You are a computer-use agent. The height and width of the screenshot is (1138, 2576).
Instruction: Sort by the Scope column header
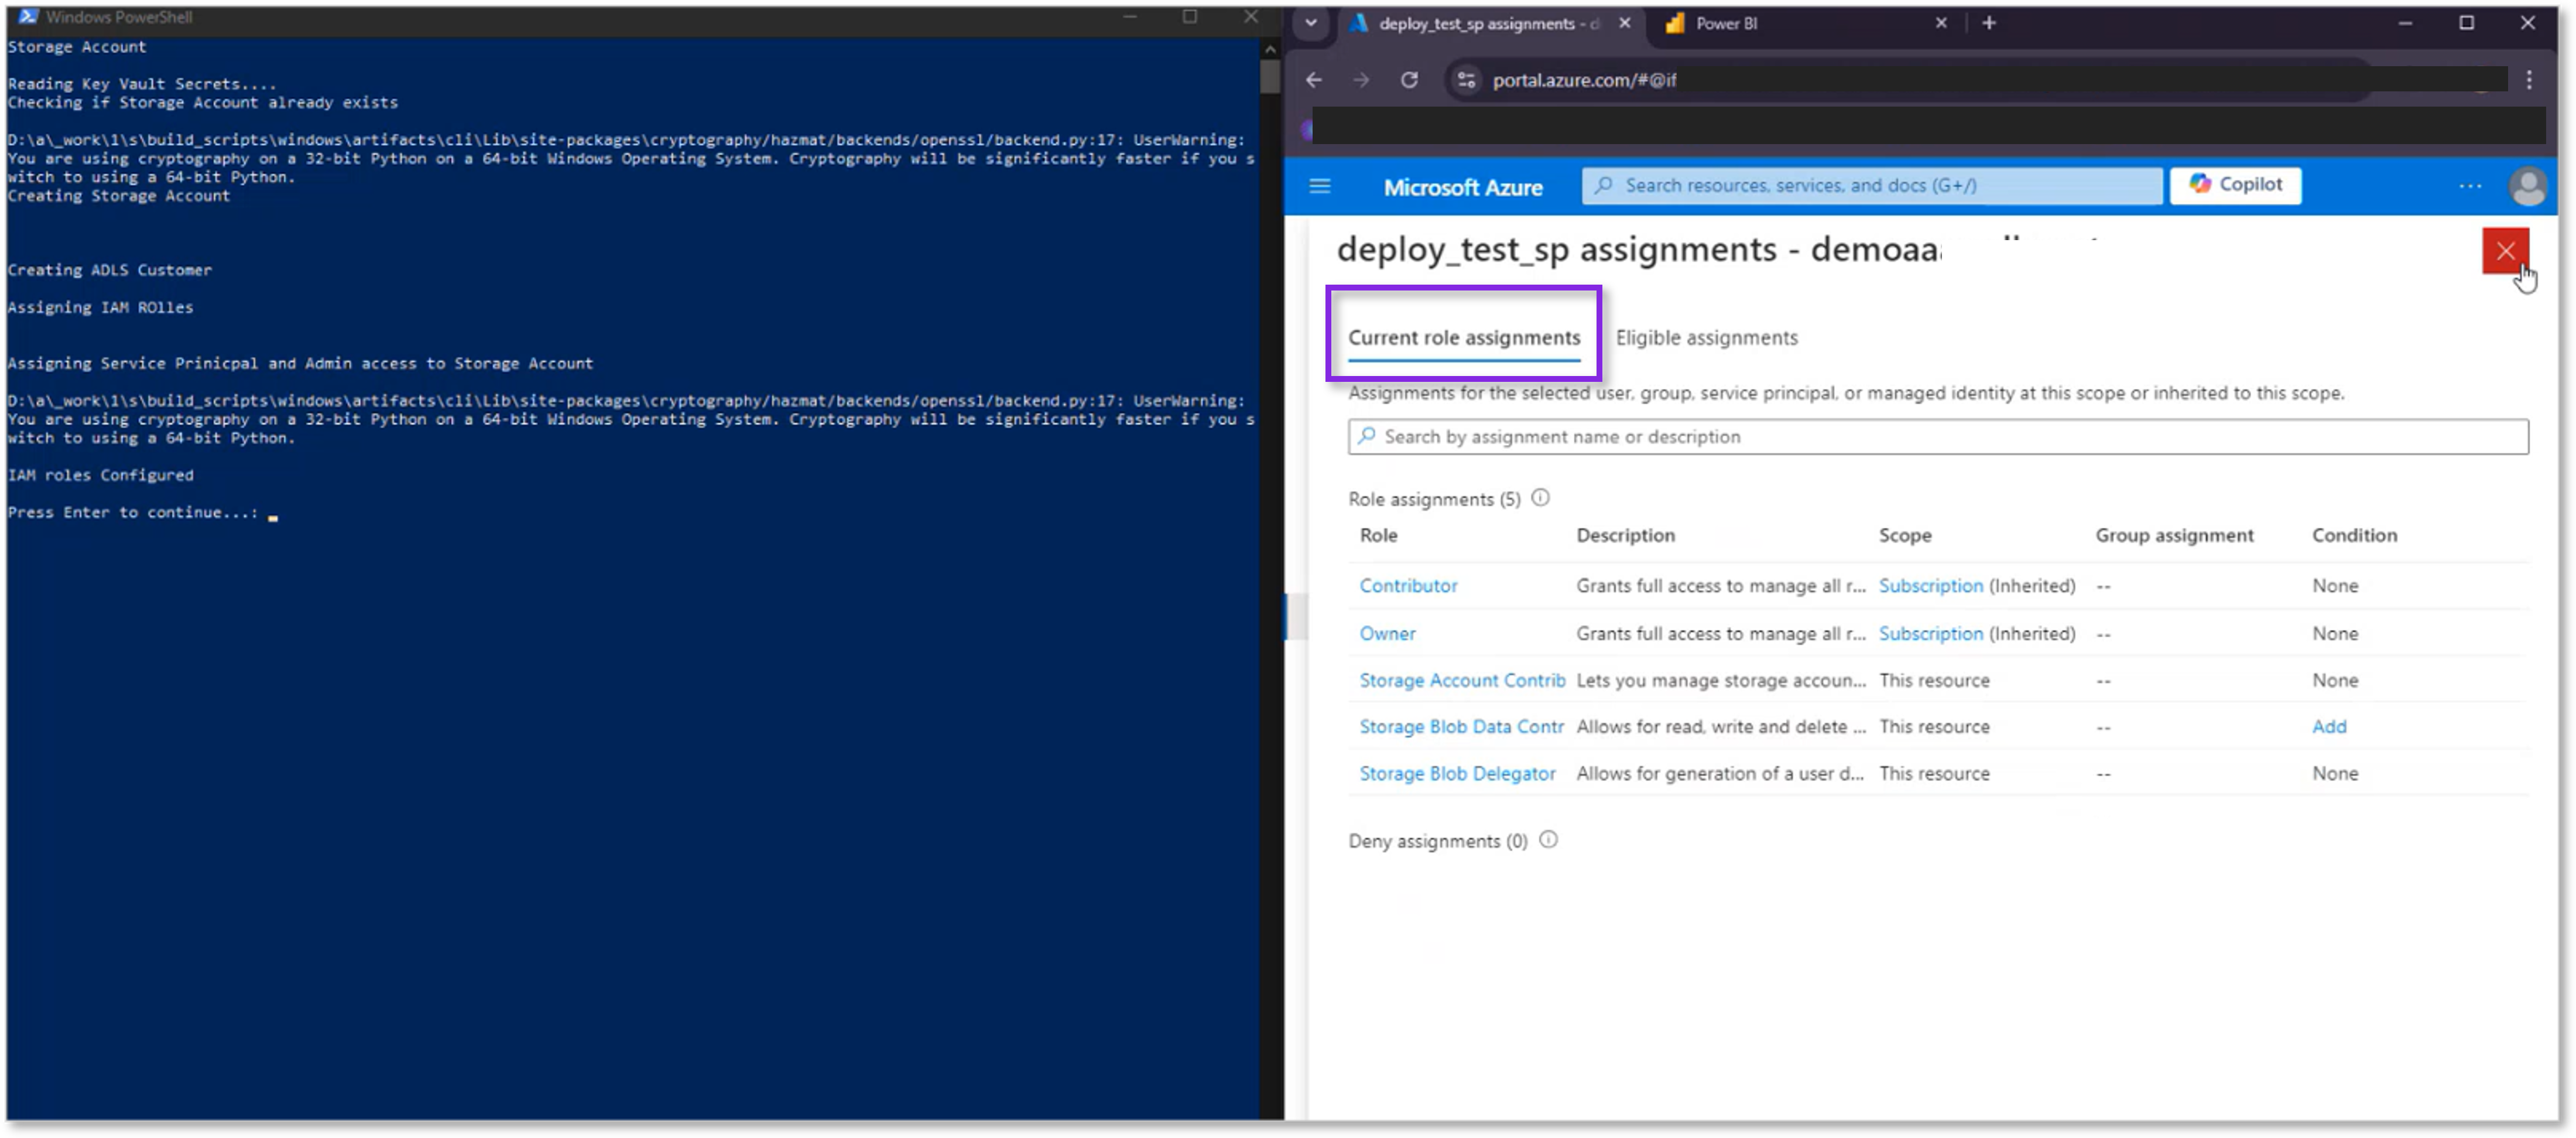[x=1904, y=536]
